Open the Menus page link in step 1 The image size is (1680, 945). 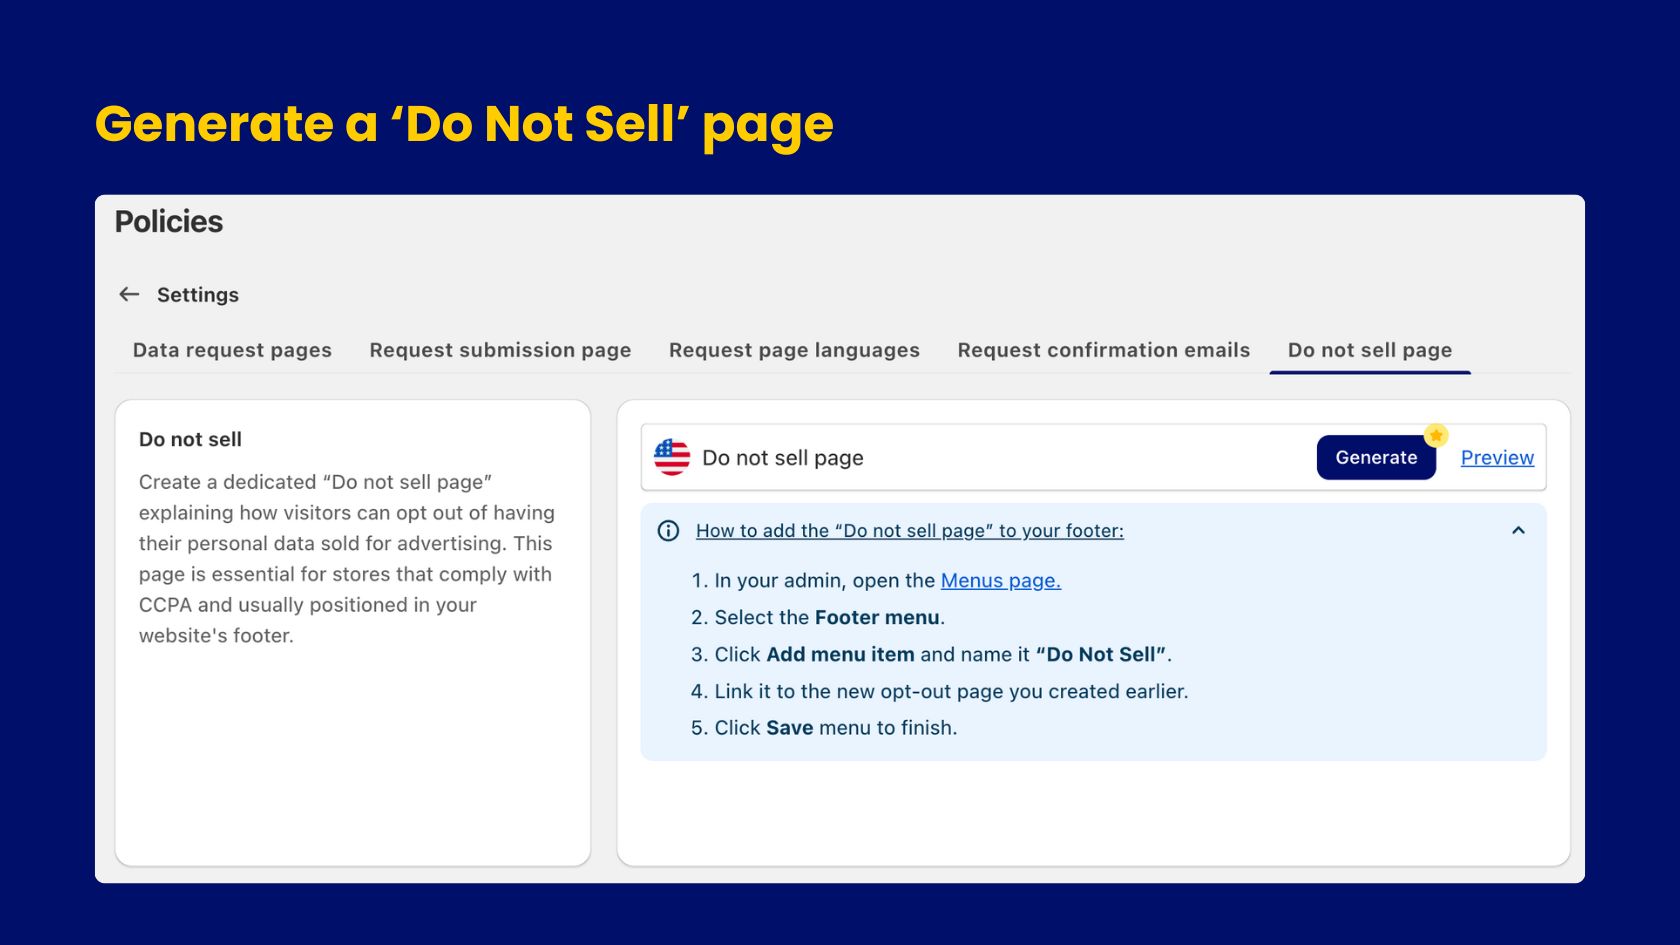[x=999, y=580]
